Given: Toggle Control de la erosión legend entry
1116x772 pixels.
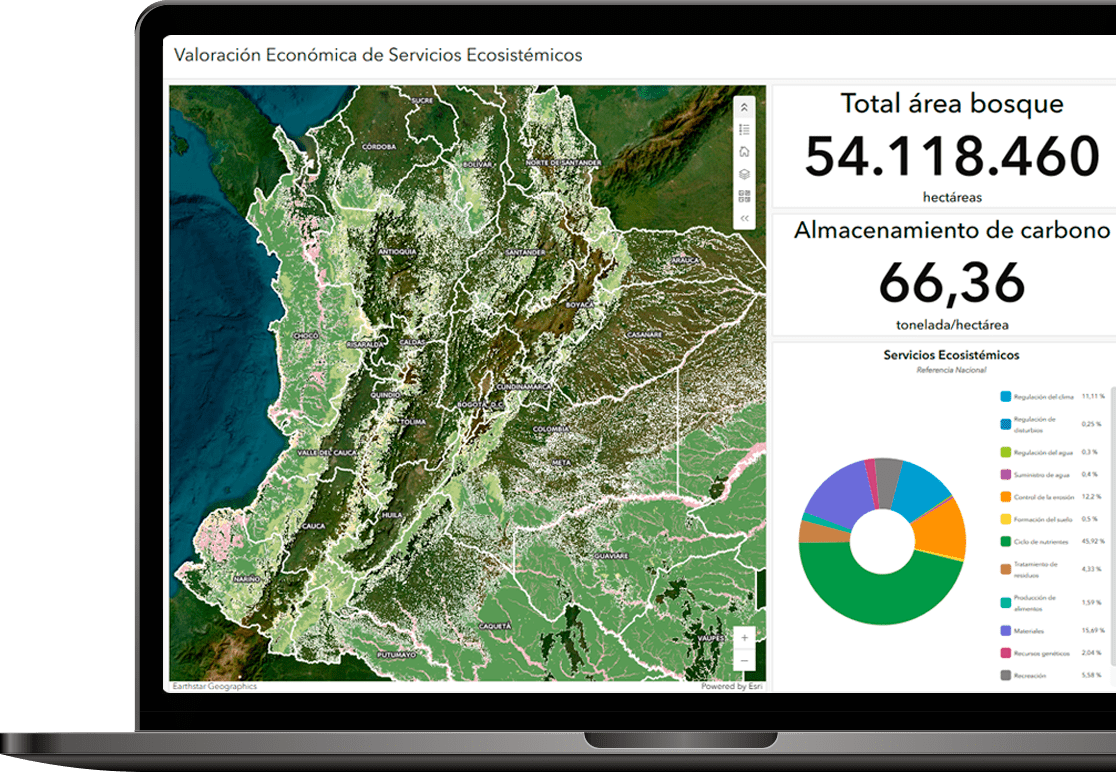Looking at the screenshot, I should (1045, 497).
